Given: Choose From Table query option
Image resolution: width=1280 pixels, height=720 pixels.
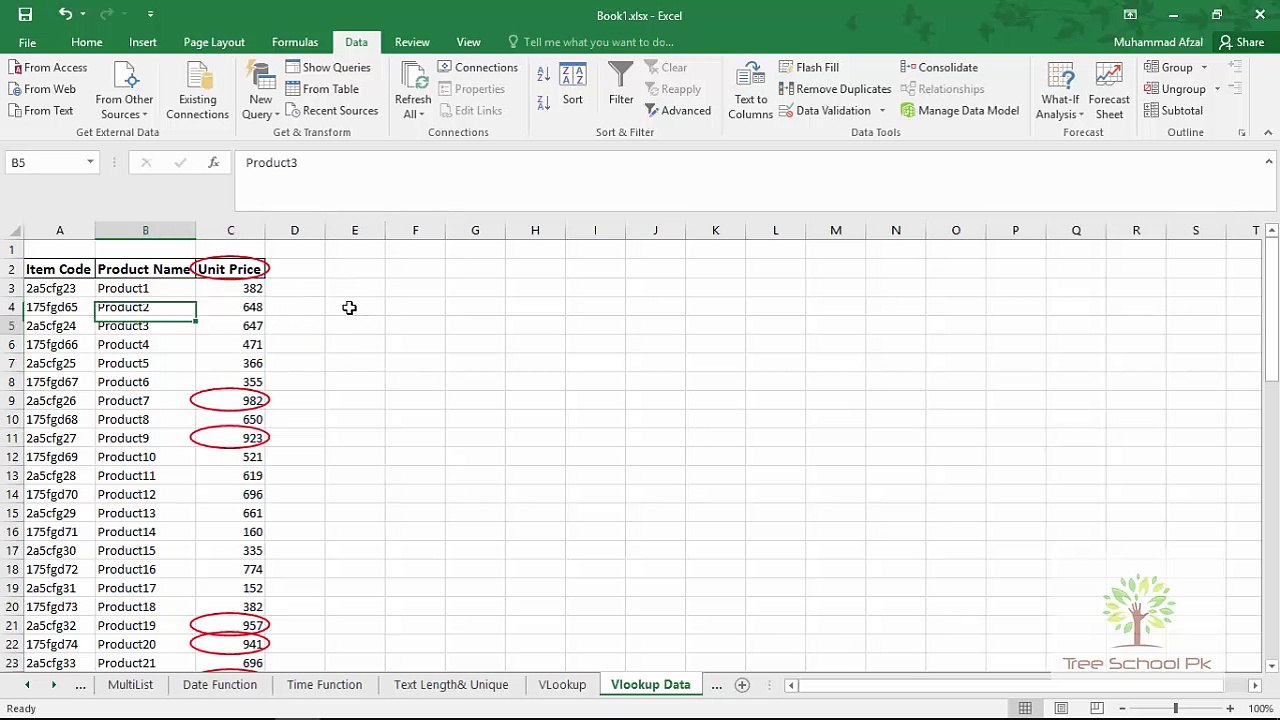Looking at the screenshot, I should tap(322, 89).
